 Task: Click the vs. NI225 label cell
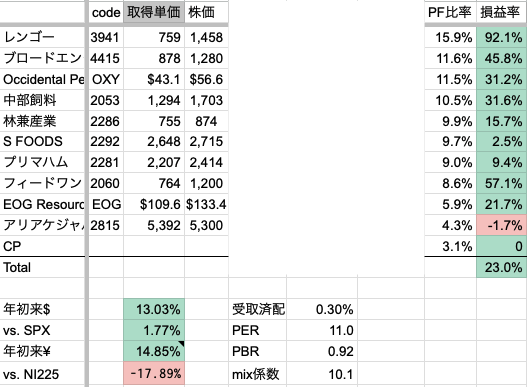(x=42, y=374)
